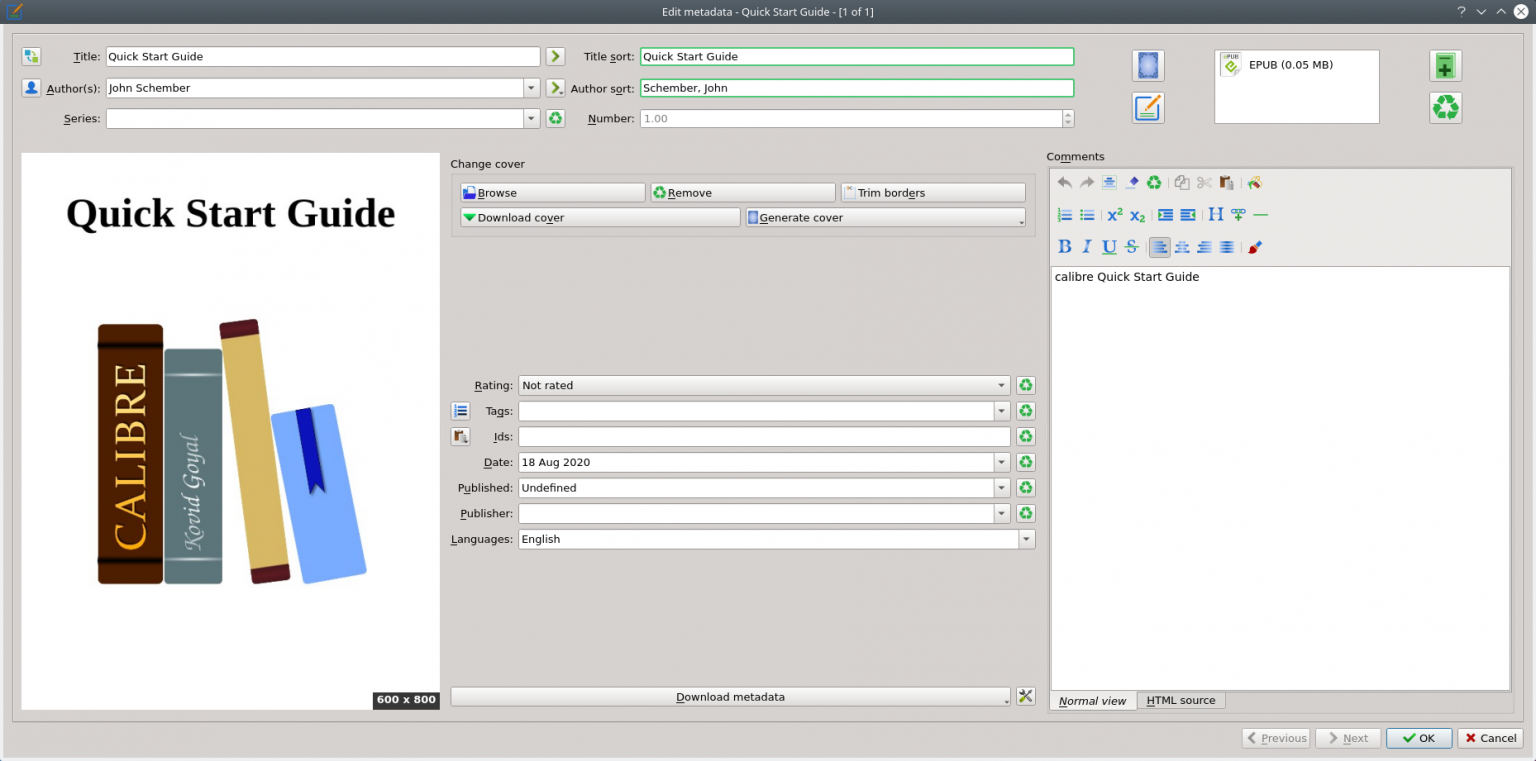The height and width of the screenshot is (761, 1536).
Task: Insert a horizontal separator line
Action: (1260, 215)
